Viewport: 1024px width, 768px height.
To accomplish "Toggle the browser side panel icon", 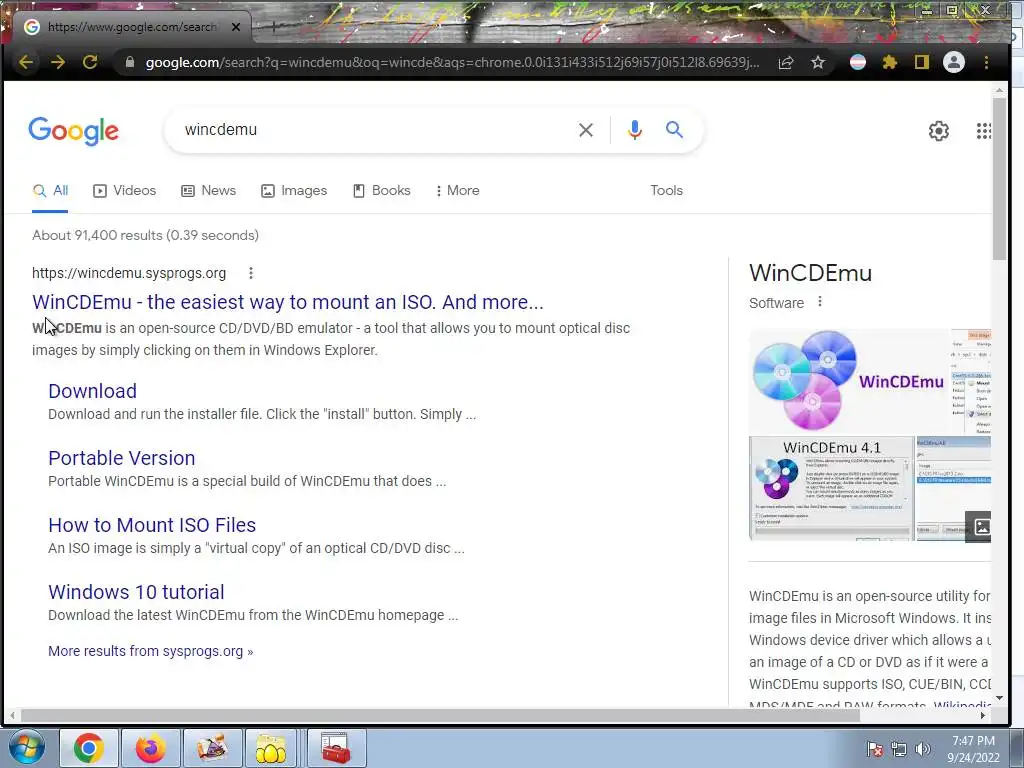I will click(x=921, y=62).
